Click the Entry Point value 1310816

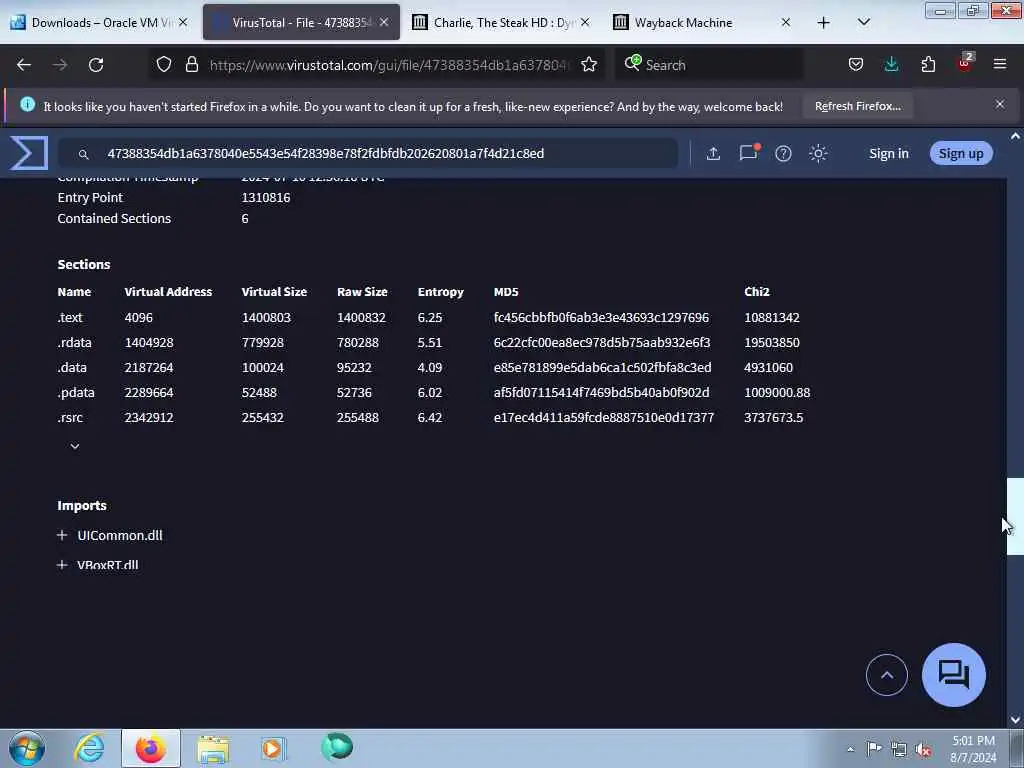coord(266,197)
